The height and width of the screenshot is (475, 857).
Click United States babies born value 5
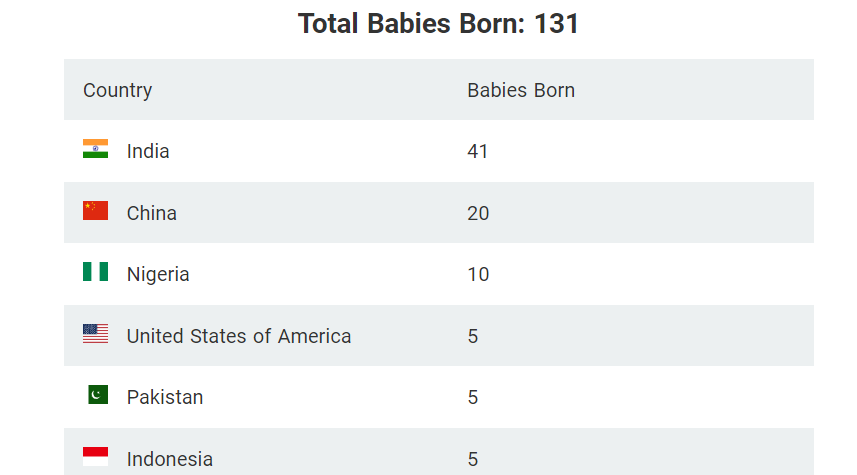click(473, 336)
